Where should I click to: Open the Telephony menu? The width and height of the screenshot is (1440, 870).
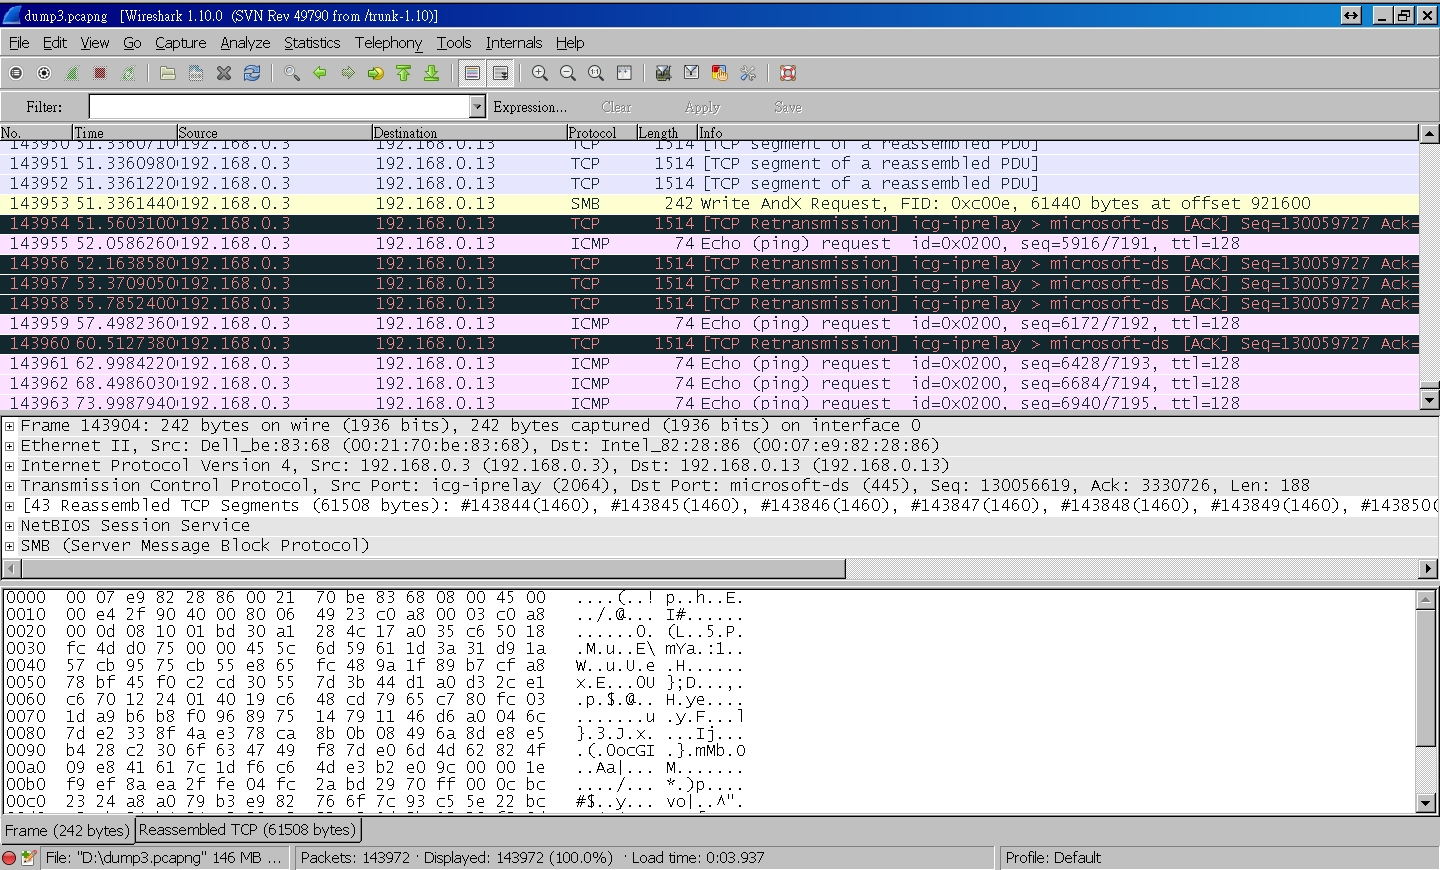(389, 43)
